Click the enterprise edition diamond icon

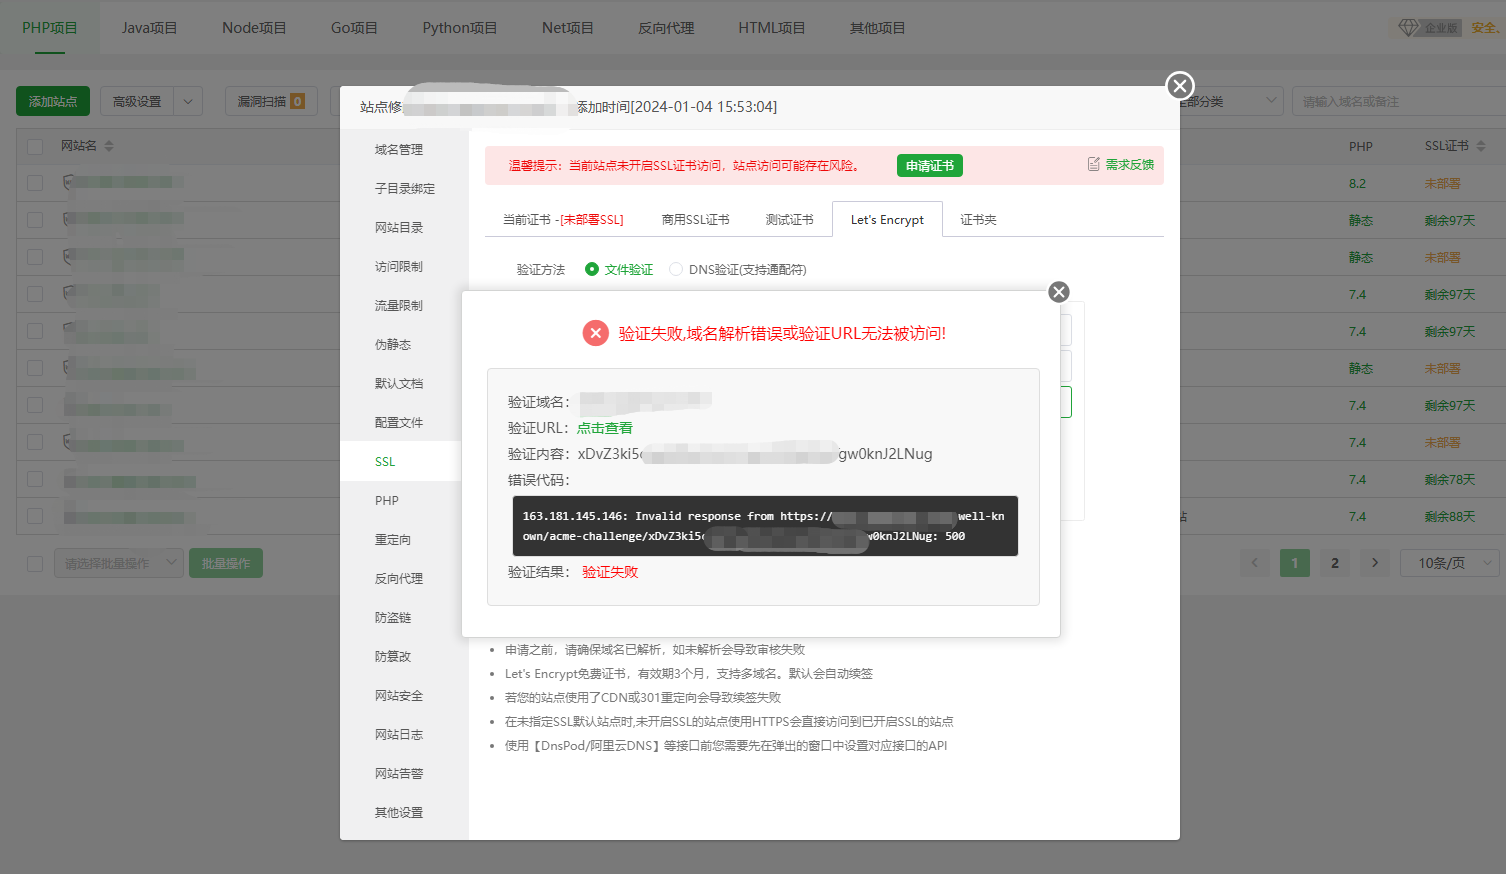coord(1408,28)
